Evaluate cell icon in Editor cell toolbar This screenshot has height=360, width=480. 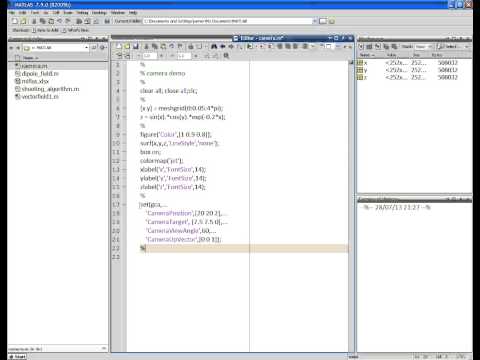[x=119, y=56]
